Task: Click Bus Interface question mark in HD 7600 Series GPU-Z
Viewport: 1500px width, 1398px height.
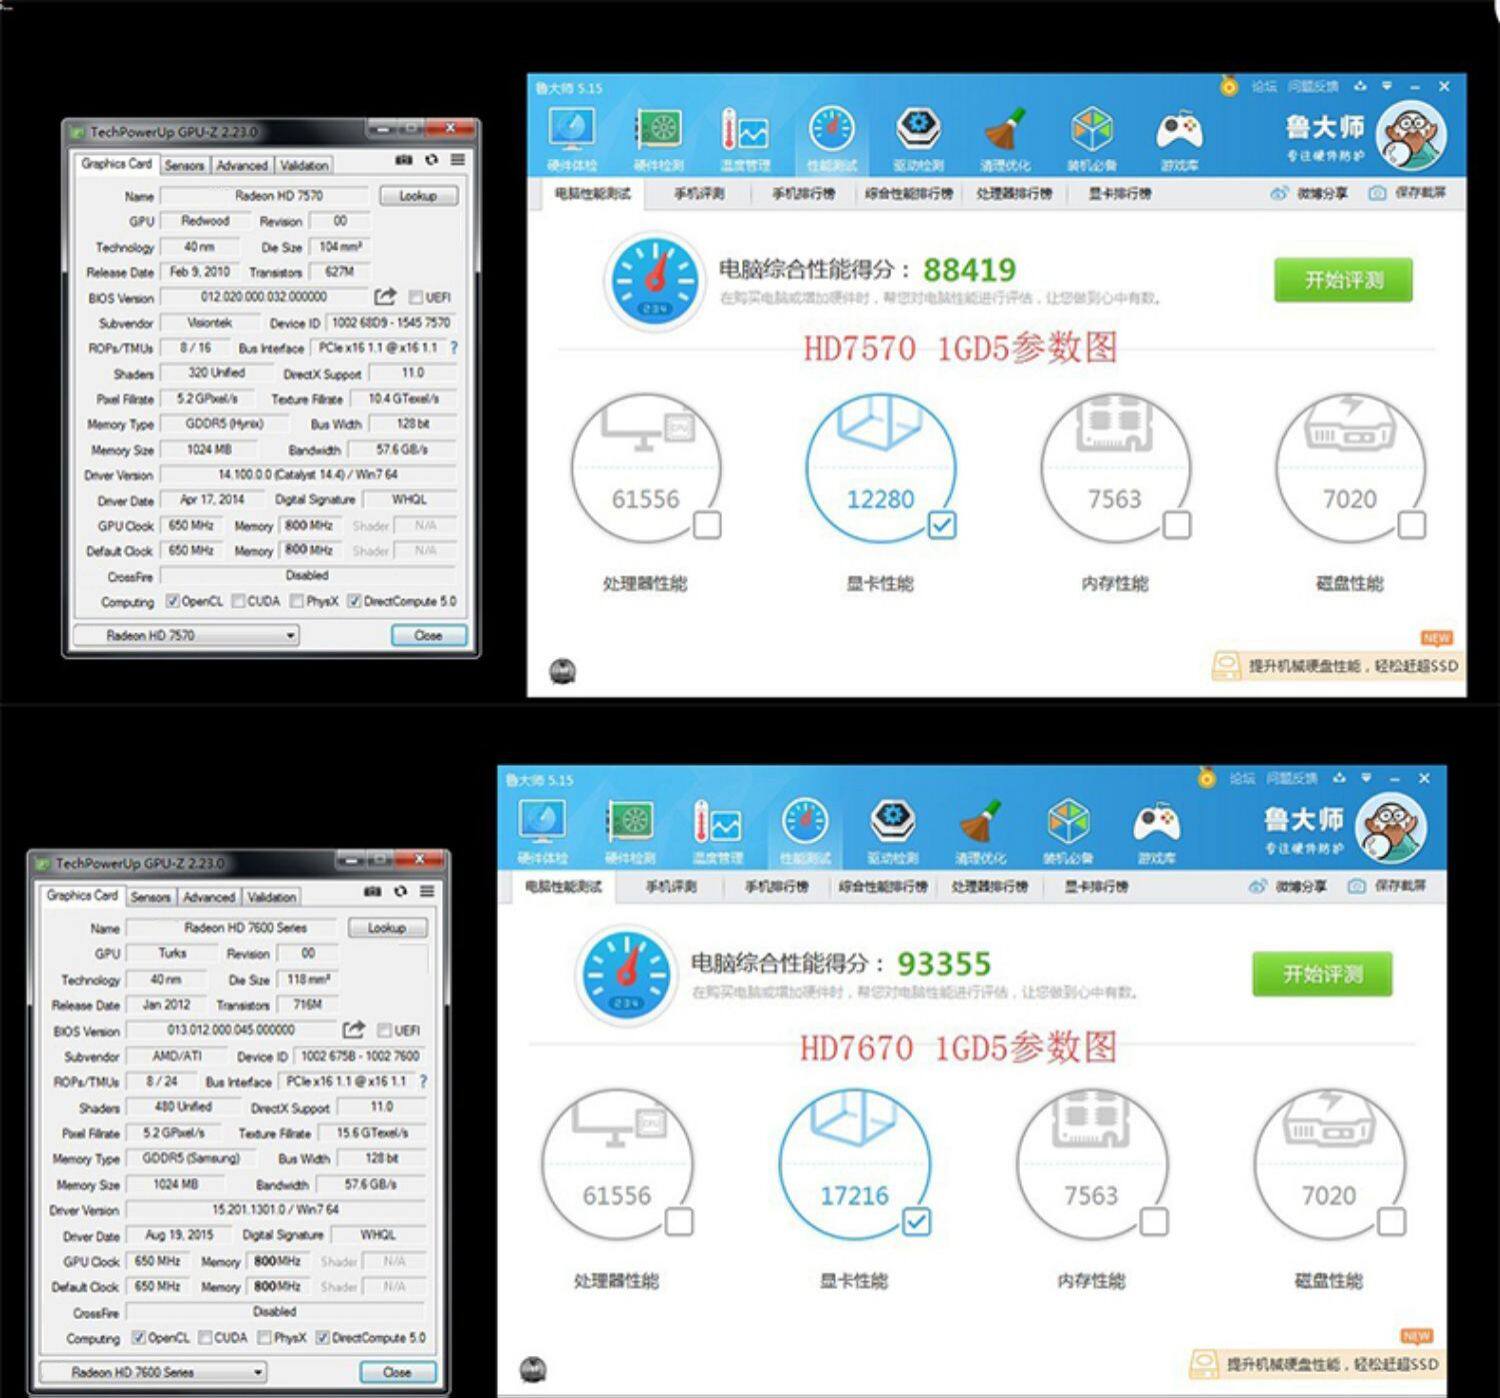Action: [423, 1081]
